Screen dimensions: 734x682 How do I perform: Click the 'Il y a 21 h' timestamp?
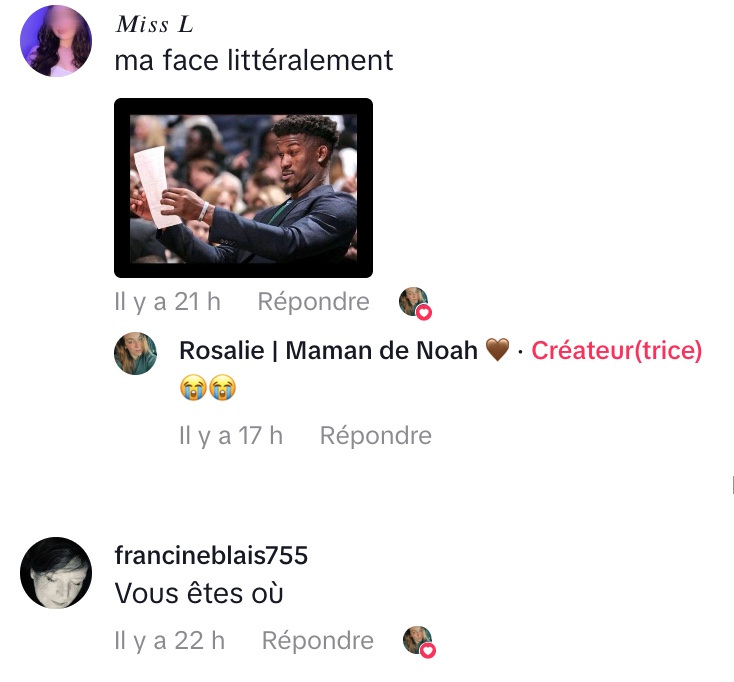tap(167, 301)
